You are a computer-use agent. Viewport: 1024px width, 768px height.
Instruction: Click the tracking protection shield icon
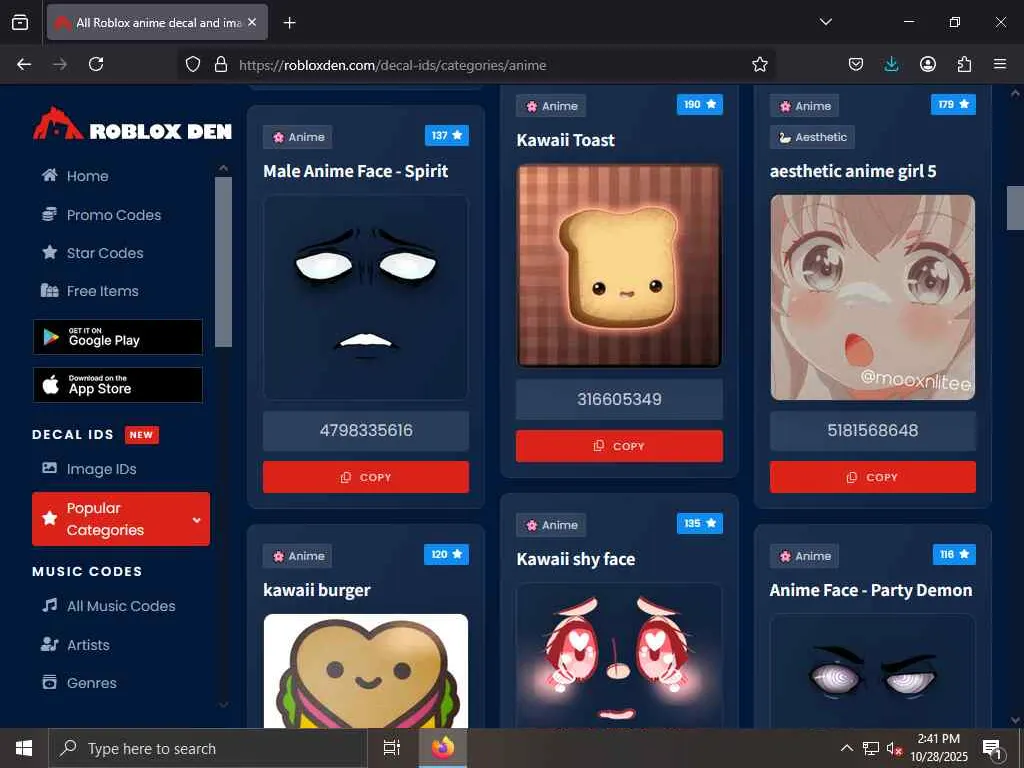pyautogui.click(x=193, y=65)
